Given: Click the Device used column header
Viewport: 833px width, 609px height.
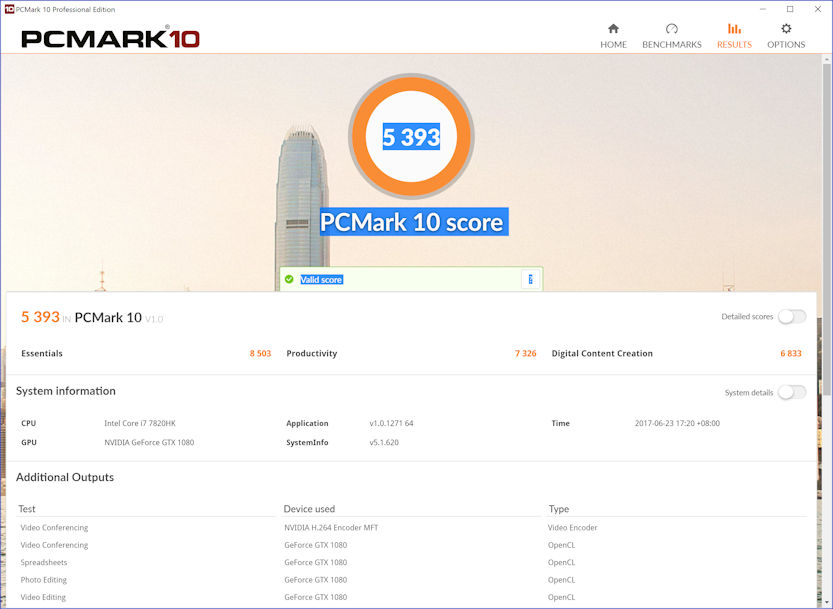Looking at the screenshot, I should pos(309,509).
